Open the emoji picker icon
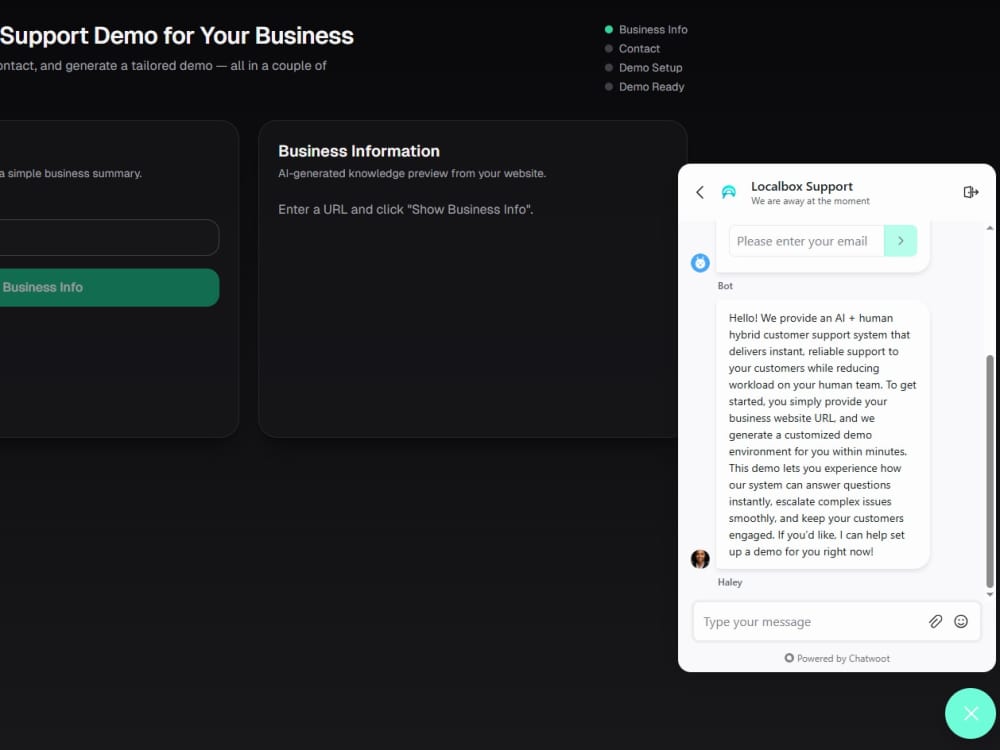This screenshot has height=750, width=1000. (960, 621)
